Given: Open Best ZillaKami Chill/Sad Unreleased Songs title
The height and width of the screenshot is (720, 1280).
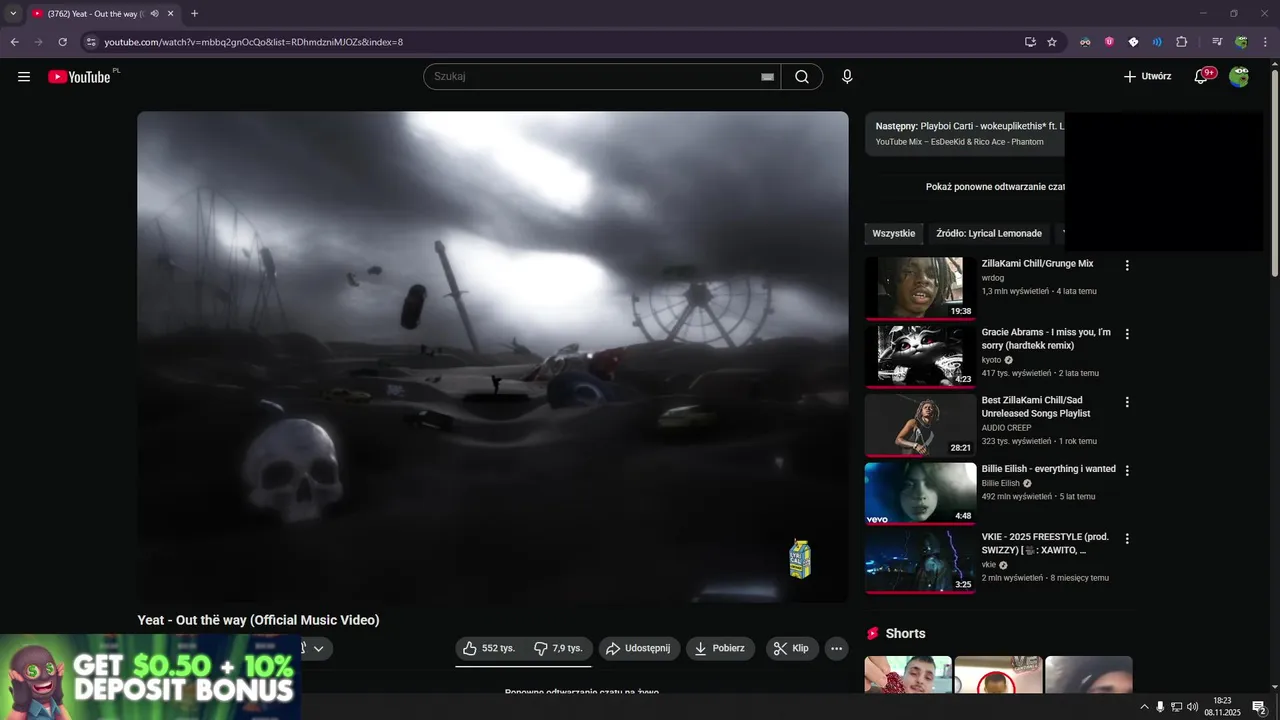Looking at the screenshot, I should [1036, 407].
